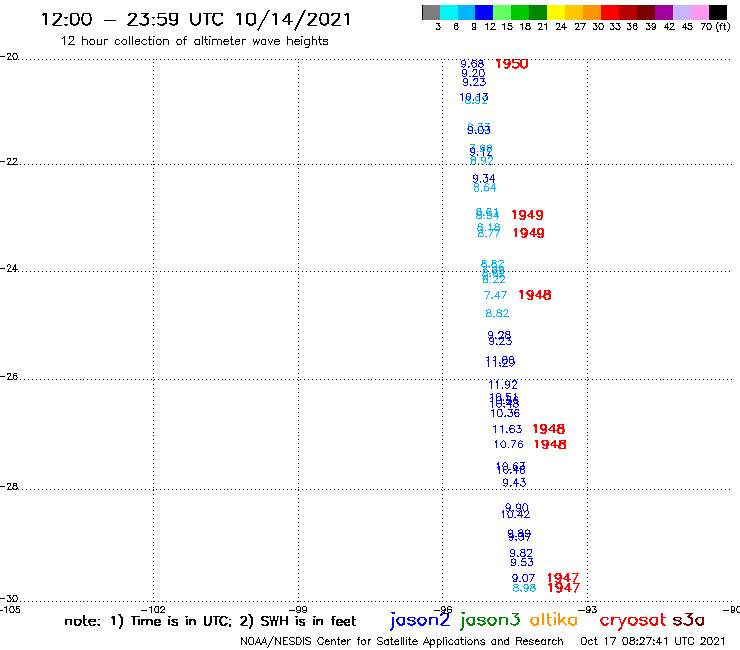The height and width of the screenshot is (650, 740).
Task: Click the -30 latitude axis label
Action: (9, 598)
